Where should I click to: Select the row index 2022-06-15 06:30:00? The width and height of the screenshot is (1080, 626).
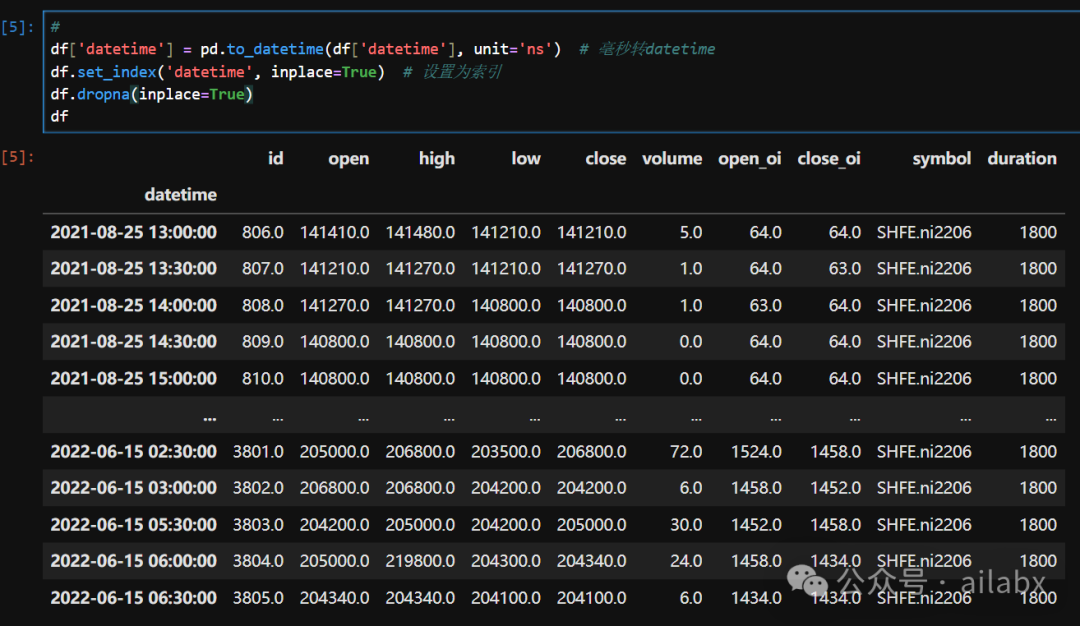pyautogui.click(x=134, y=598)
